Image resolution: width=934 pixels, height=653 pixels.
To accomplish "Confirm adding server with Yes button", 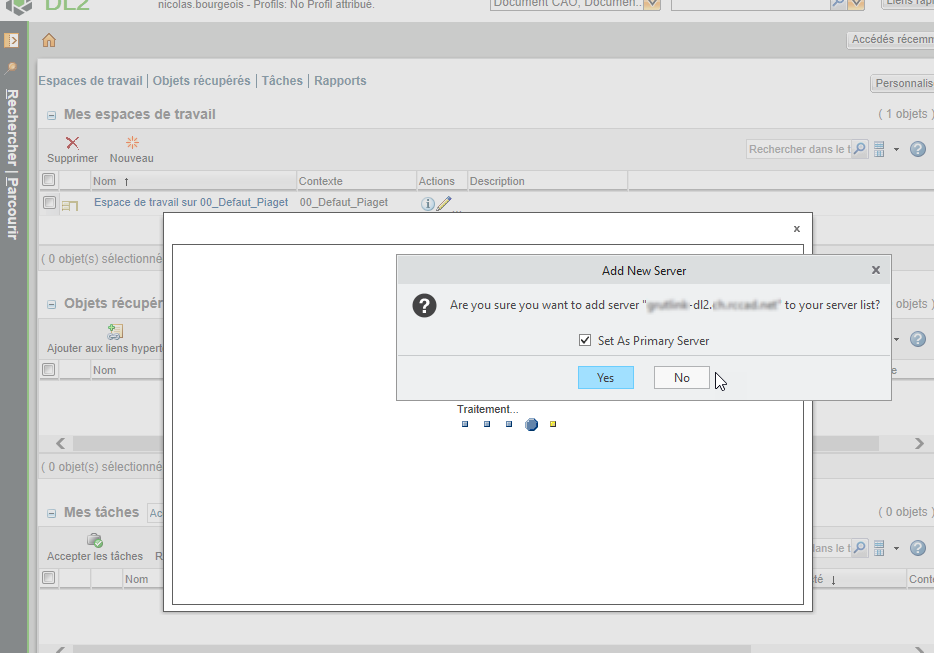I will point(605,377).
